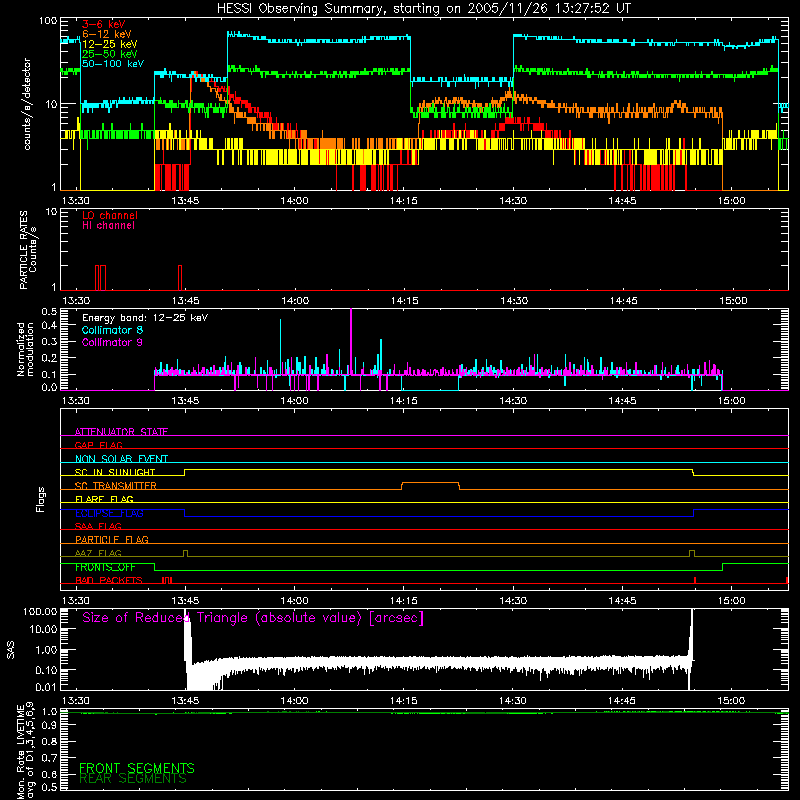
Task: Click the 'Size of Reduced Triangle' panel caption
Action: coord(253,618)
